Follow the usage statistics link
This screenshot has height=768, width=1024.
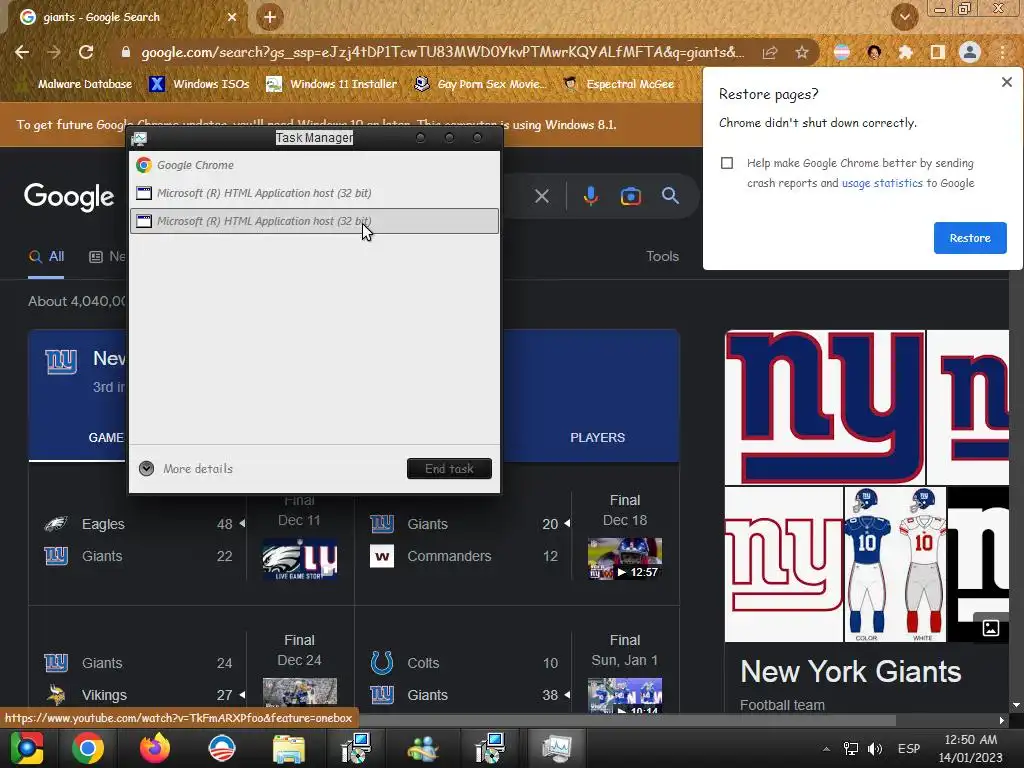pos(882,184)
